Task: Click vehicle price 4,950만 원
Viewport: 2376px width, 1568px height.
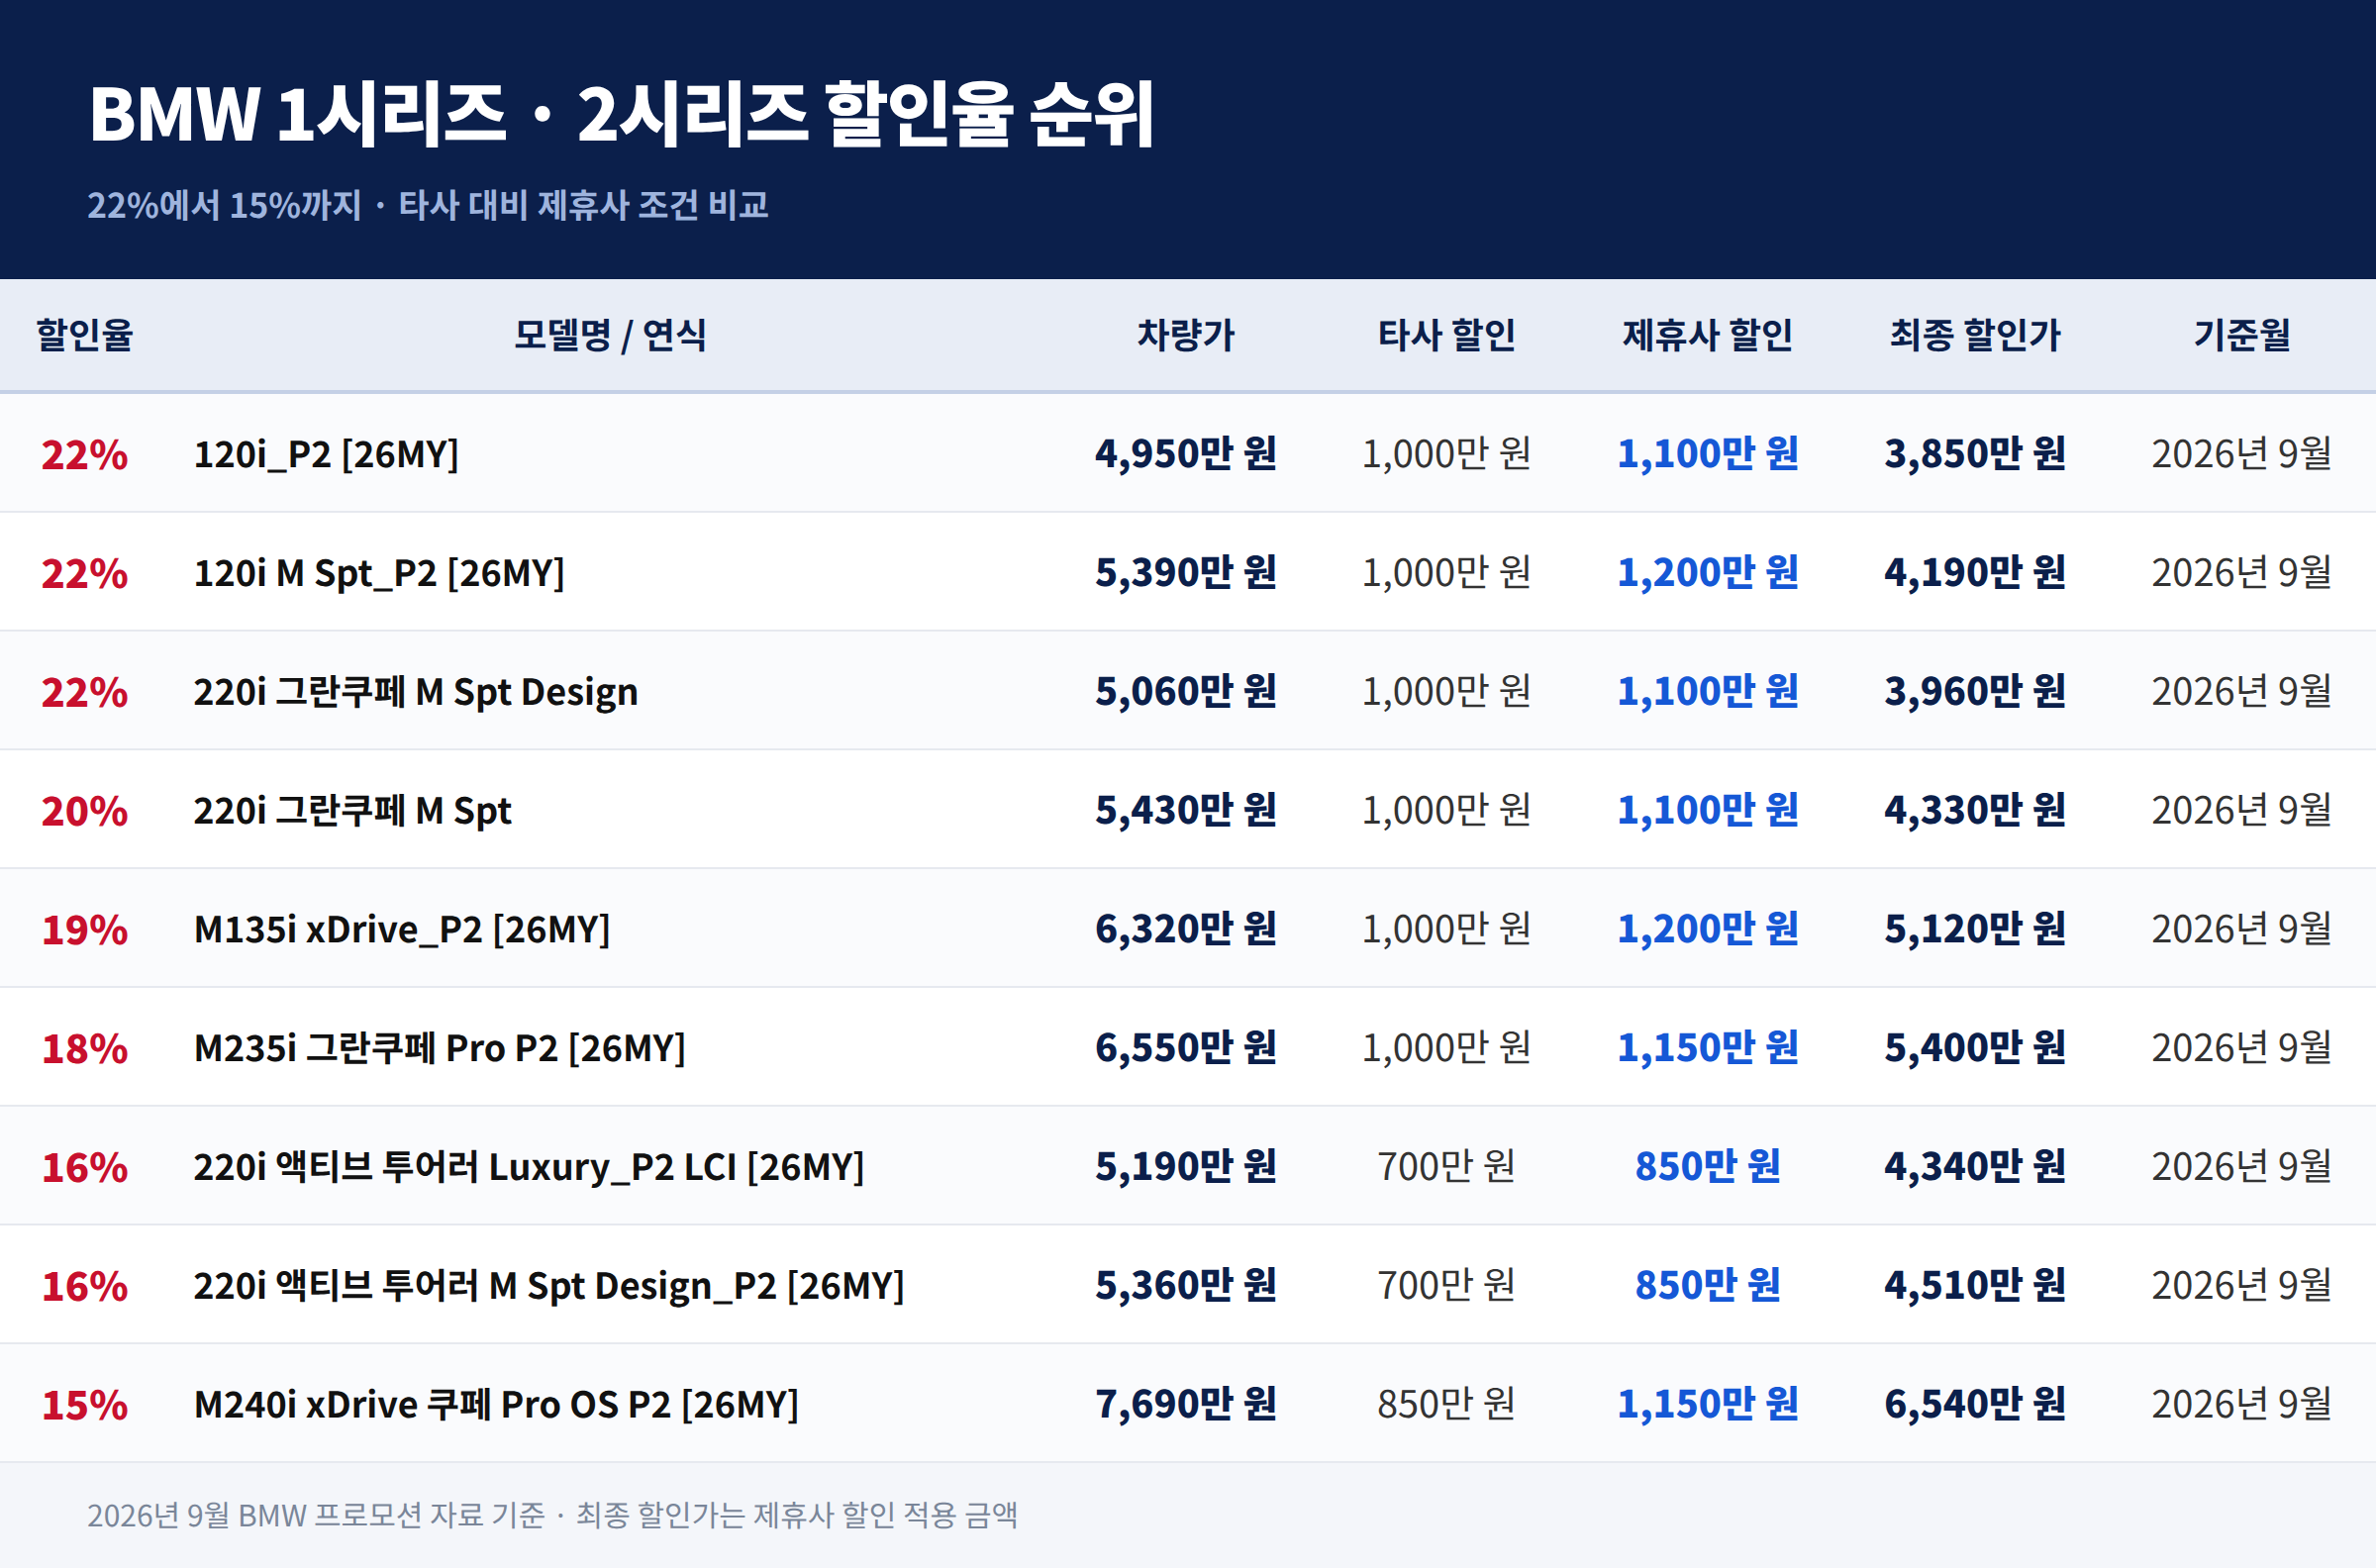Action: 1186,454
